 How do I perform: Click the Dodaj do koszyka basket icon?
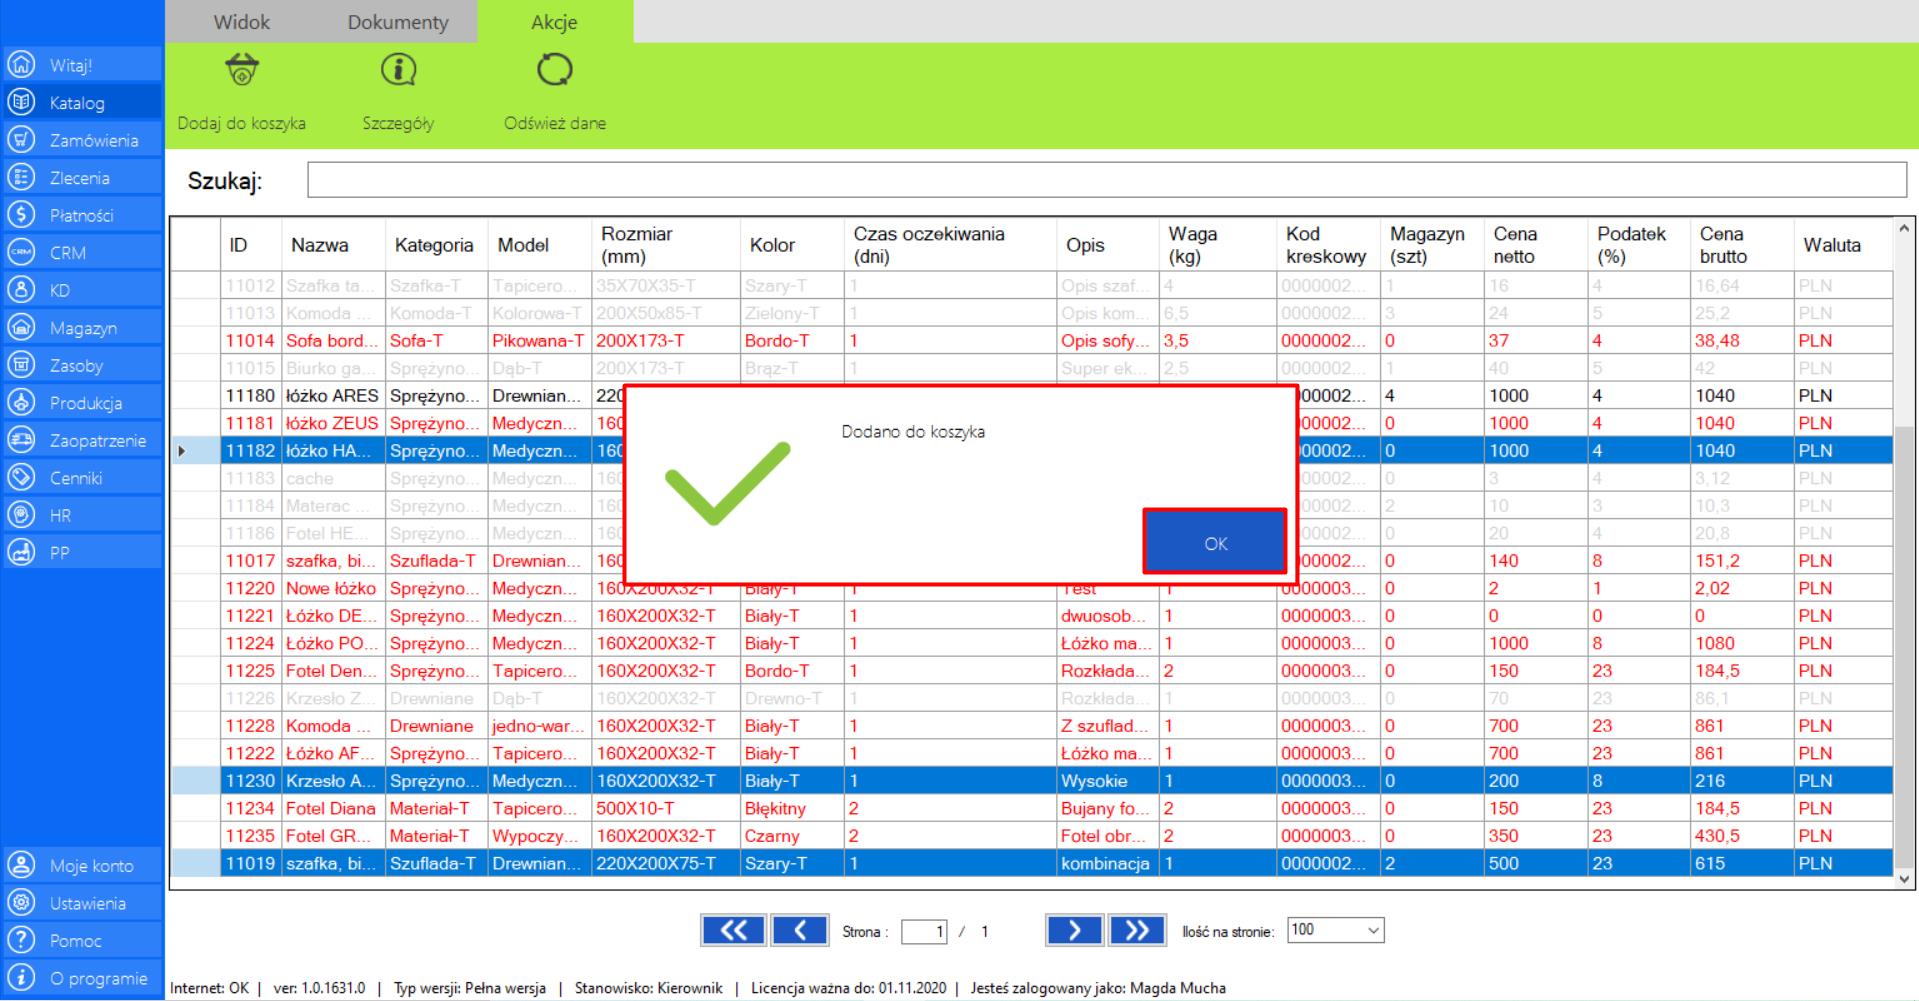242,71
